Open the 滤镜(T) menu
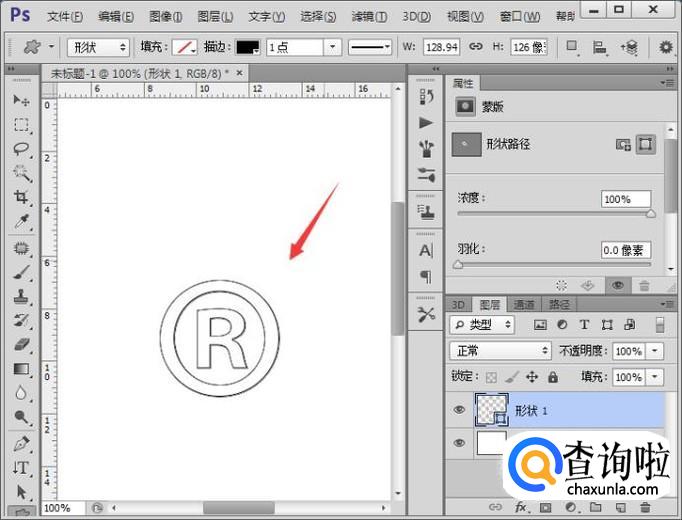Screen dimensions: 682x520 [371, 16]
